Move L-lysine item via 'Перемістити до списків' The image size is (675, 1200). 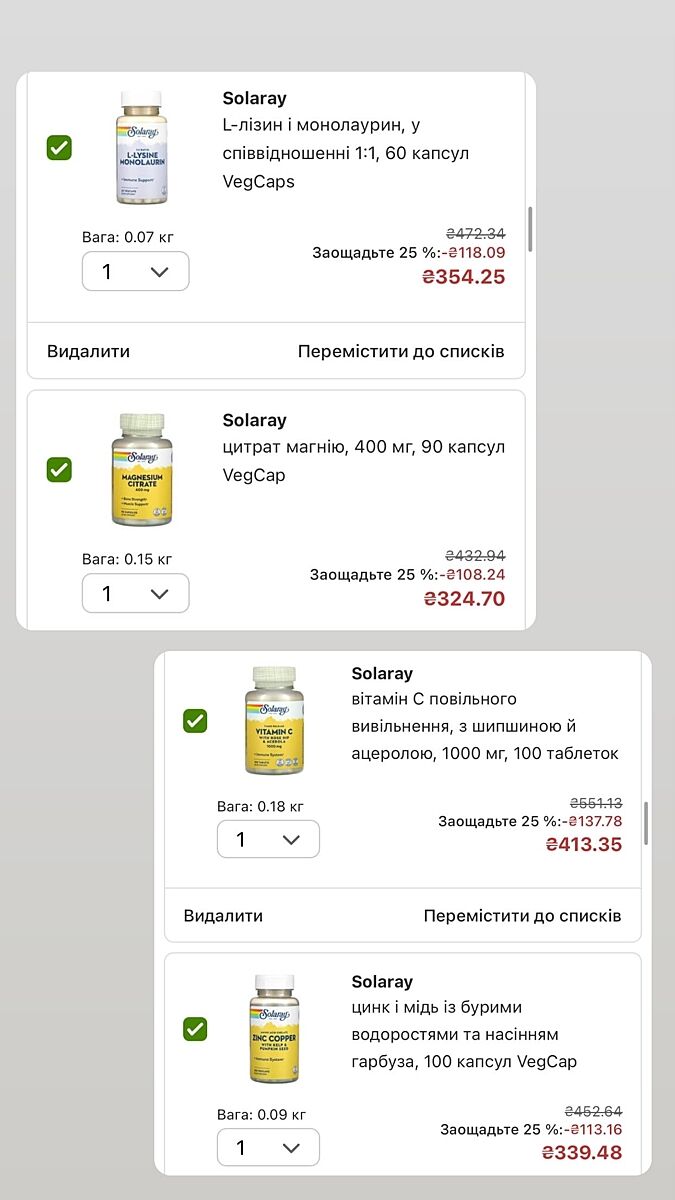tap(401, 351)
